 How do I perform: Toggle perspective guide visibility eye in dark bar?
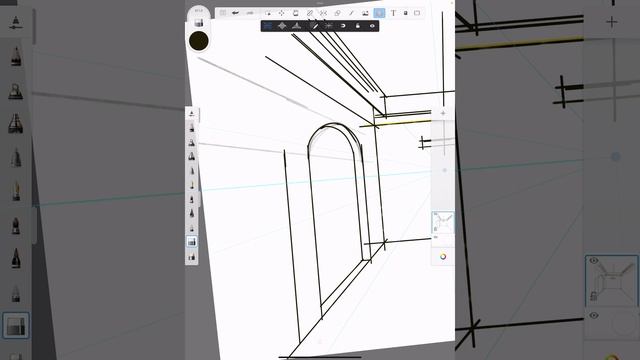coord(372,26)
